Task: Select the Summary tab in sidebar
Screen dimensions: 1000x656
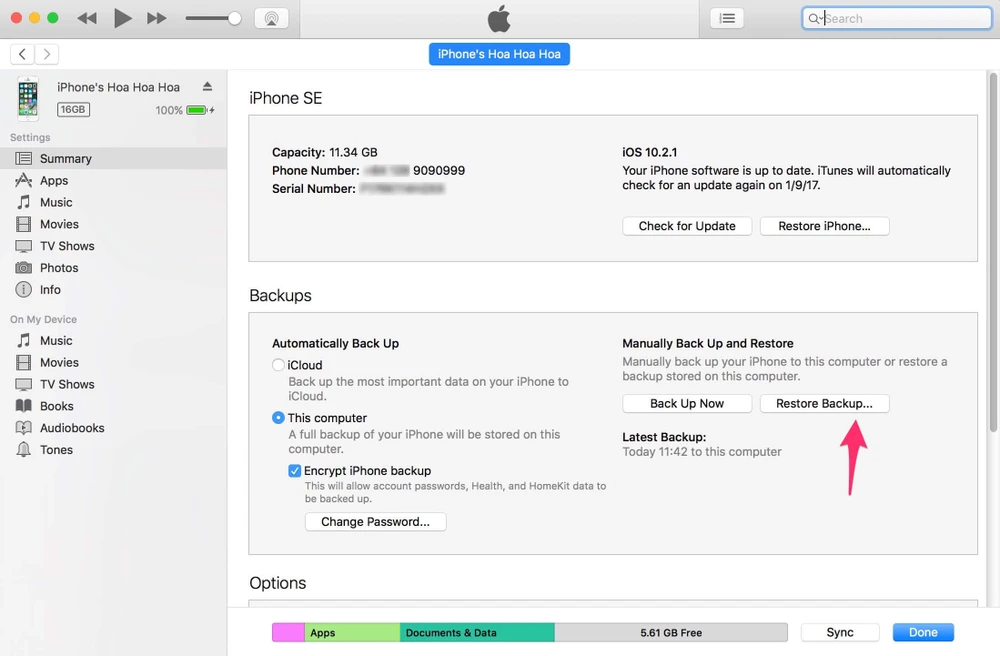Action: [x=66, y=159]
